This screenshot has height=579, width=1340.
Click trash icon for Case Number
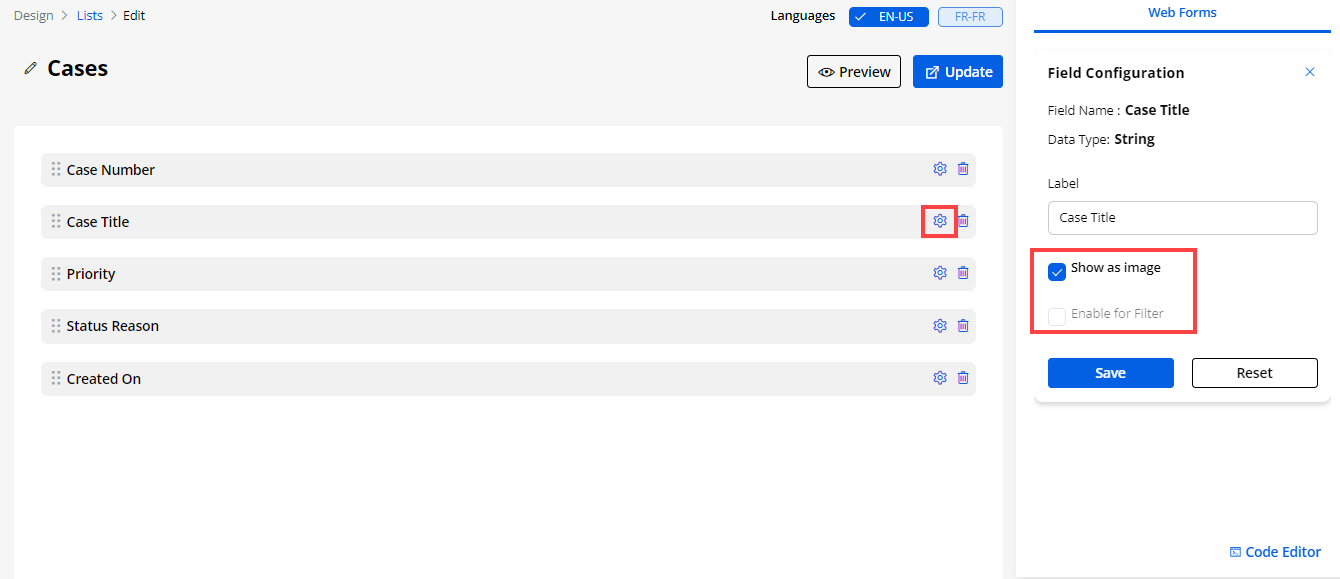coord(963,169)
